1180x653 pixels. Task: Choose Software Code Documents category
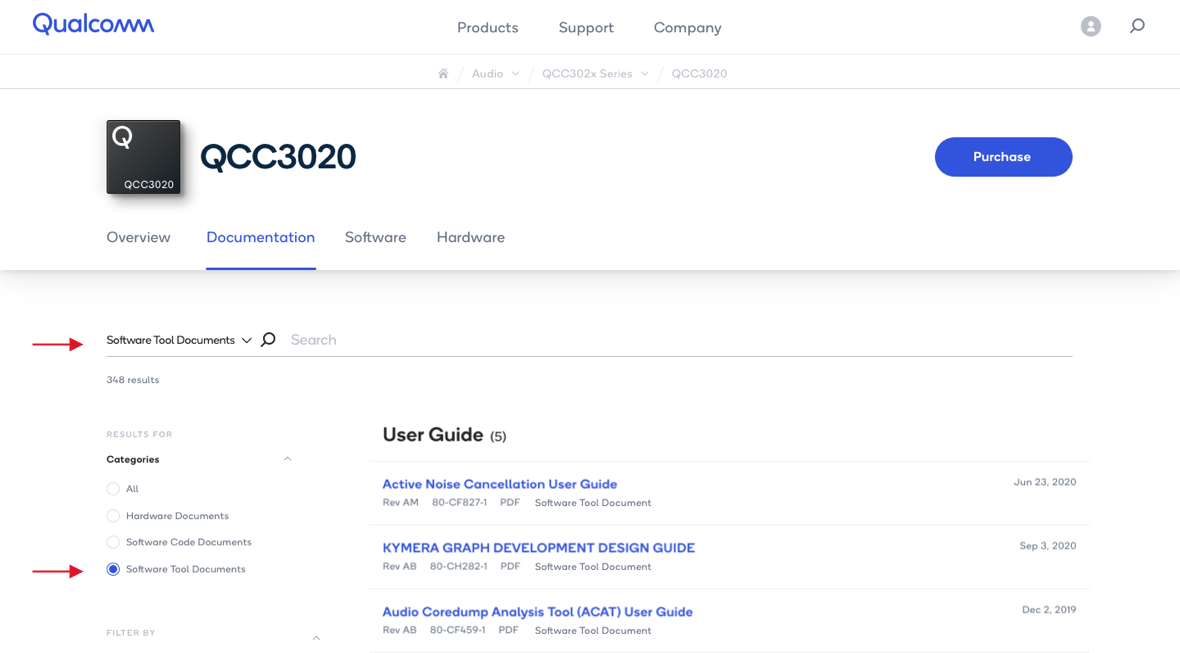pyautogui.click(x=112, y=542)
